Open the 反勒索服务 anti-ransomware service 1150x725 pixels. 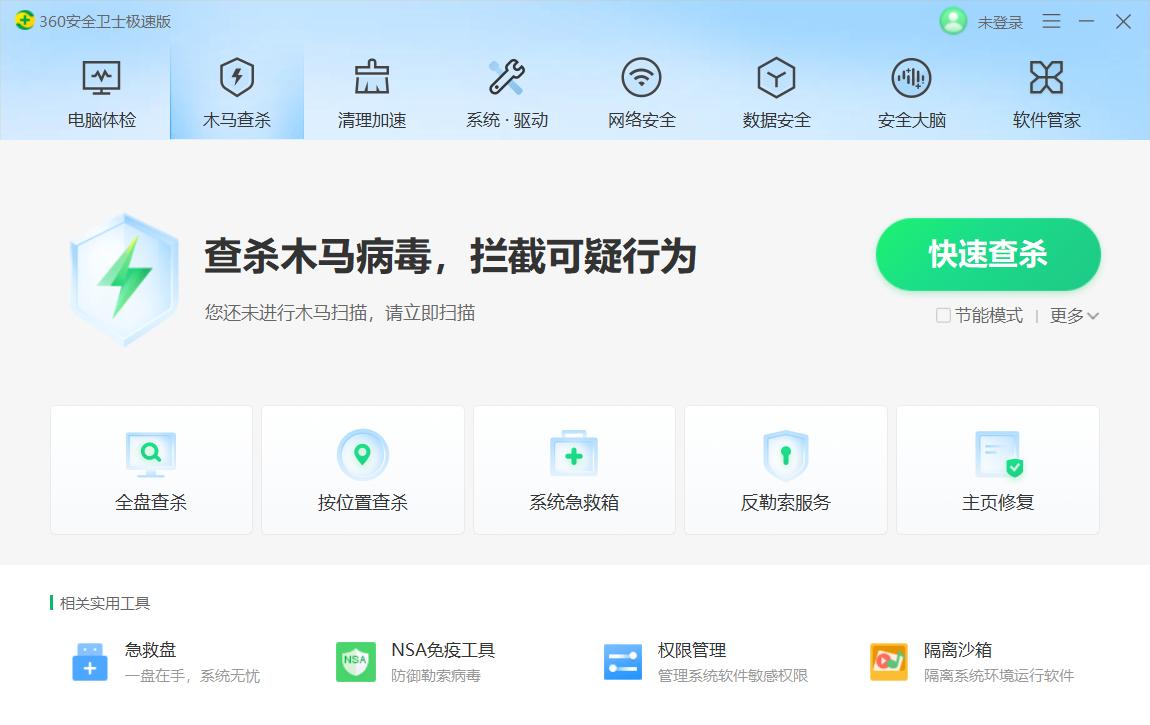pyautogui.click(x=786, y=468)
